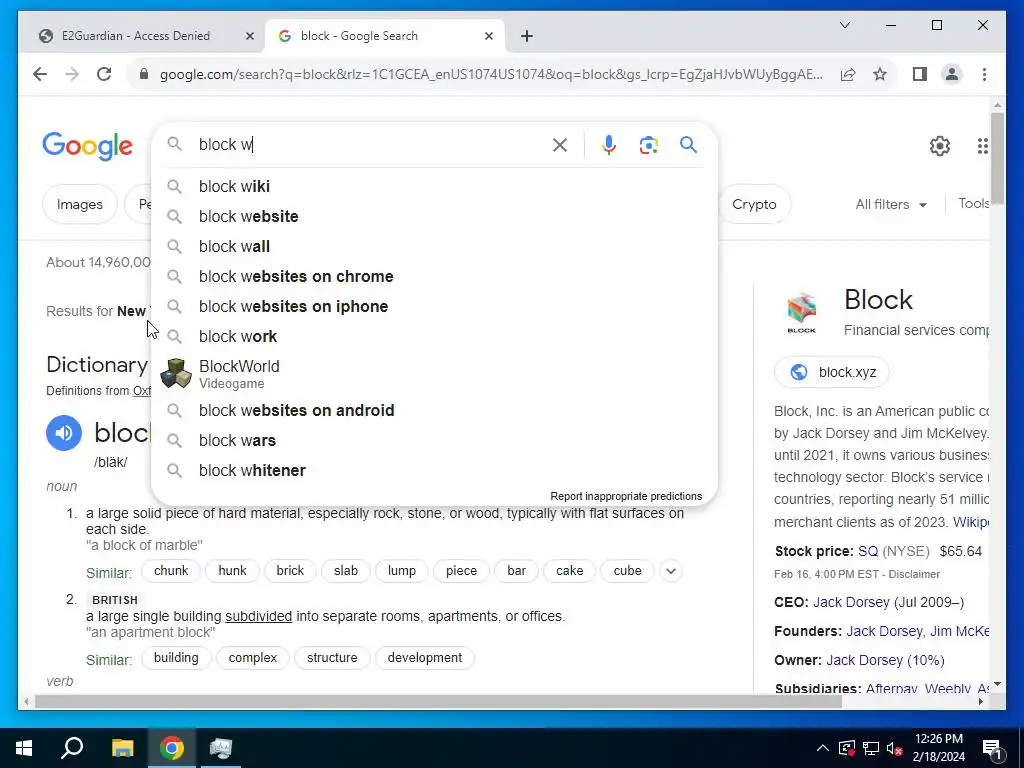Choose suggestion block website
Viewport: 1024px width, 768px height.
434,217
